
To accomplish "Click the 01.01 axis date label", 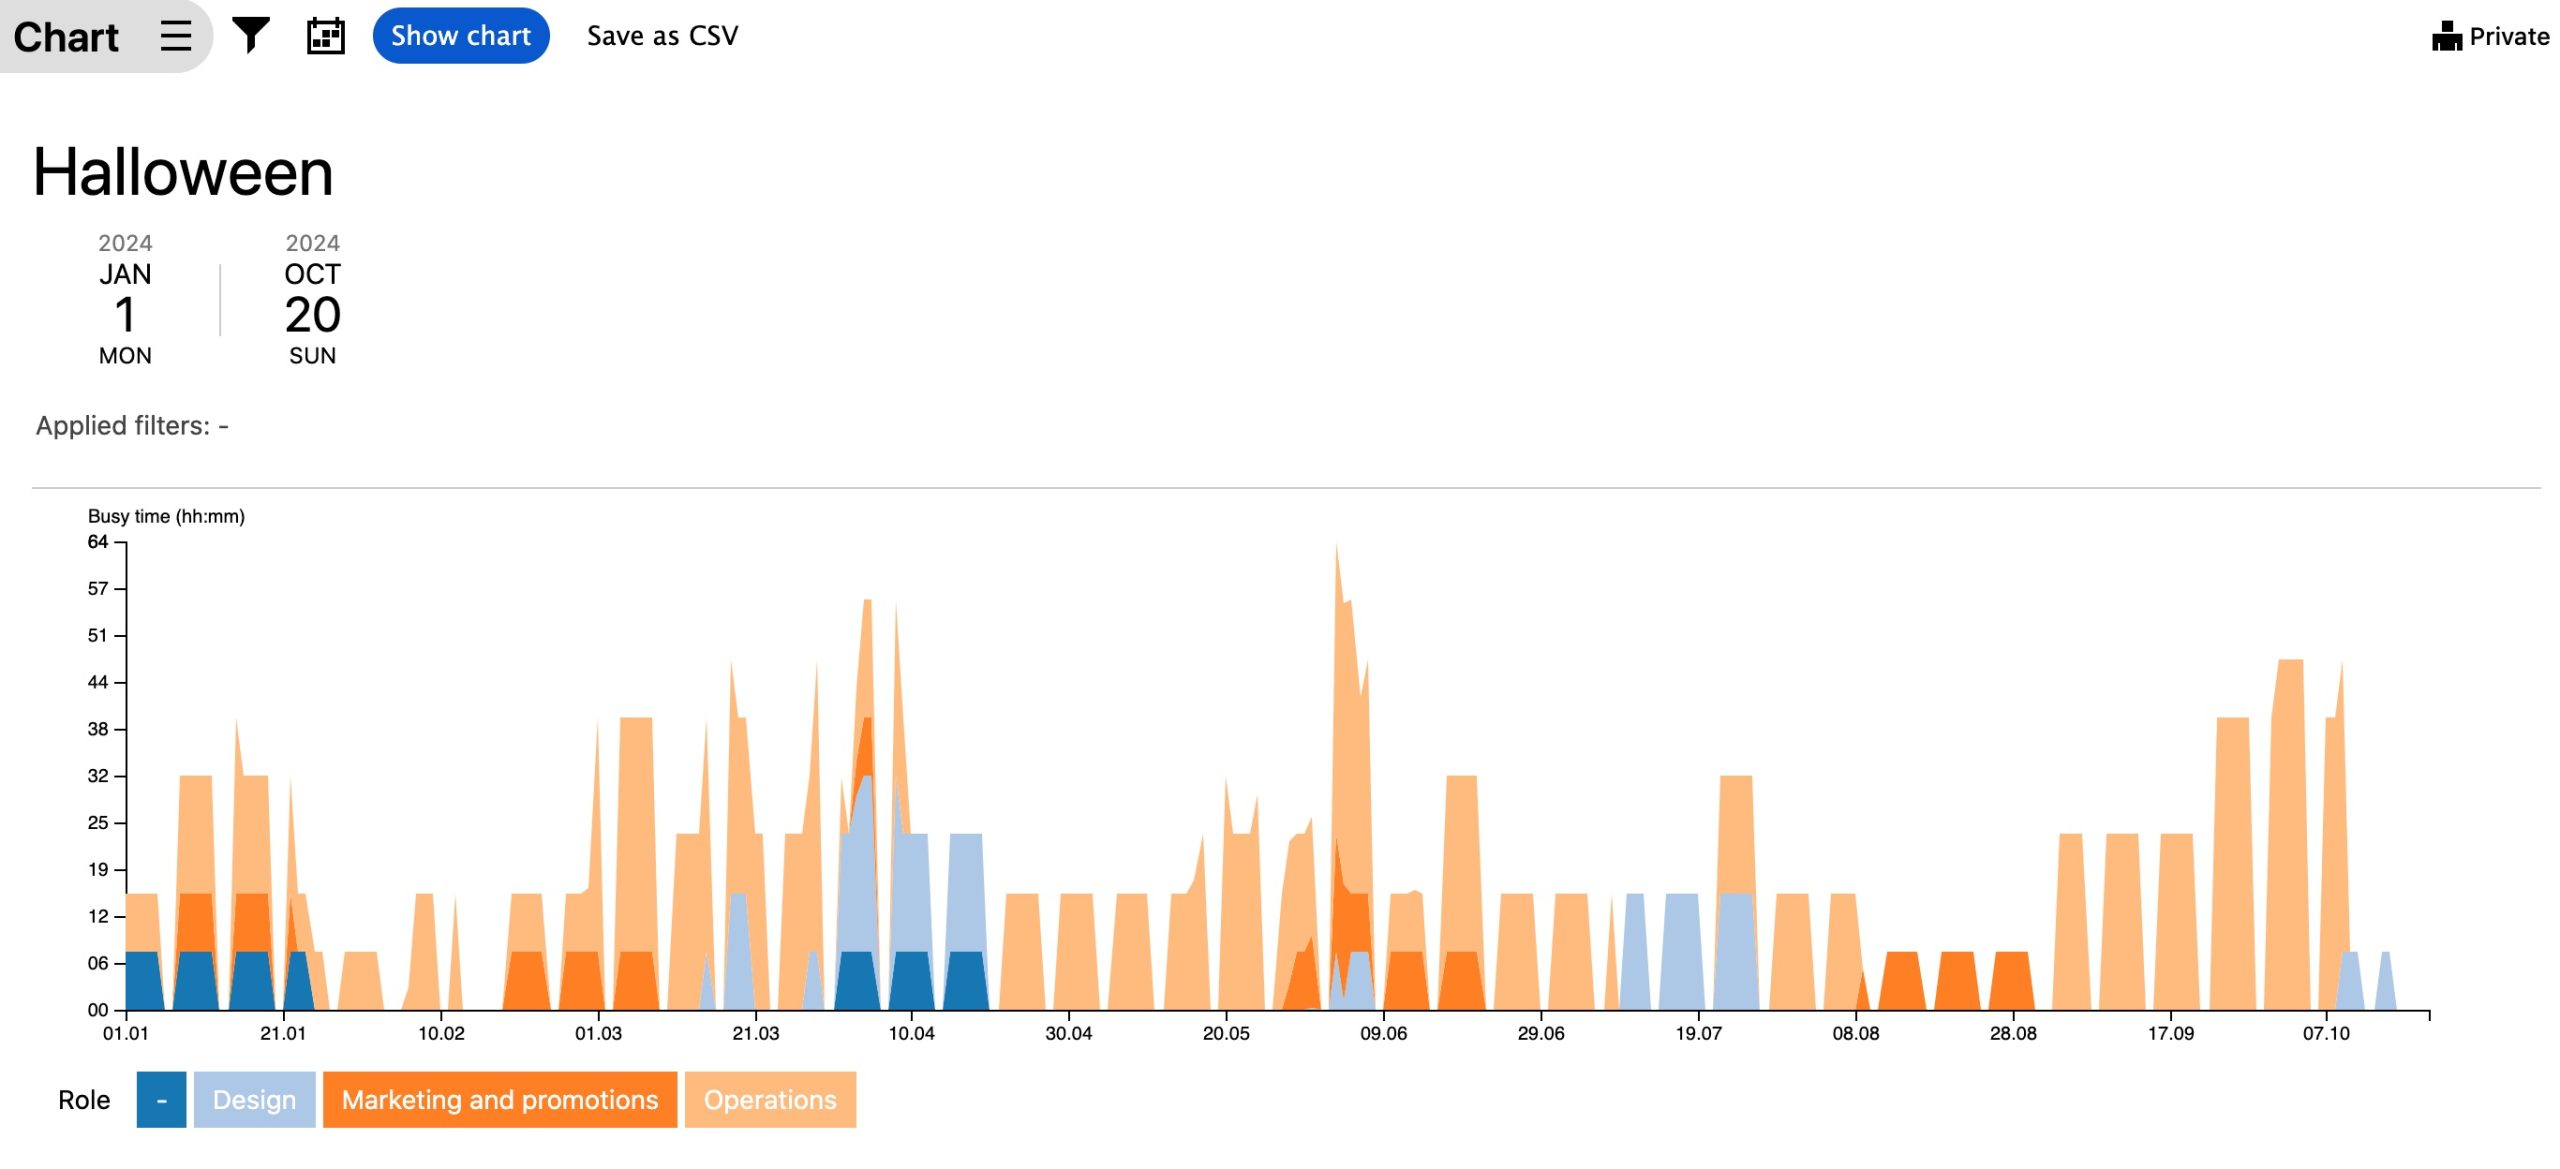I will (x=126, y=1033).
